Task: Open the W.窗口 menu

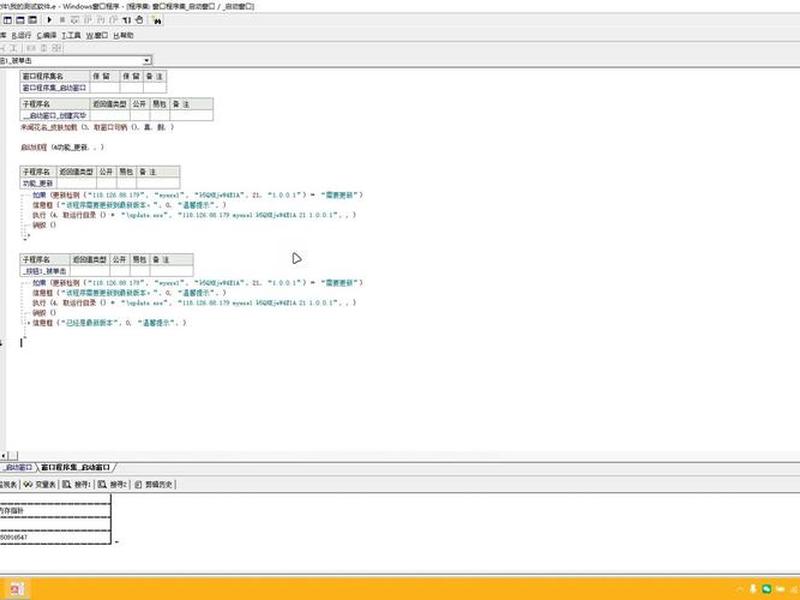Action: coord(97,35)
